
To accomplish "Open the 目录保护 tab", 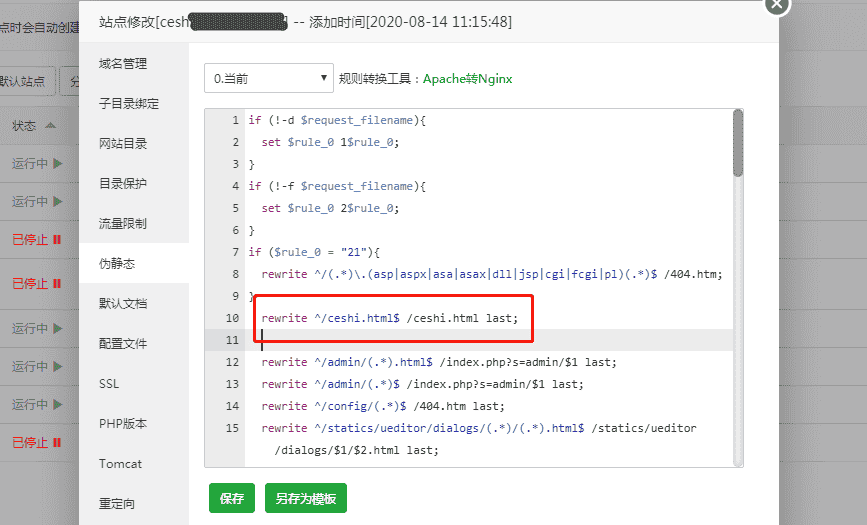I will coord(123,184).
